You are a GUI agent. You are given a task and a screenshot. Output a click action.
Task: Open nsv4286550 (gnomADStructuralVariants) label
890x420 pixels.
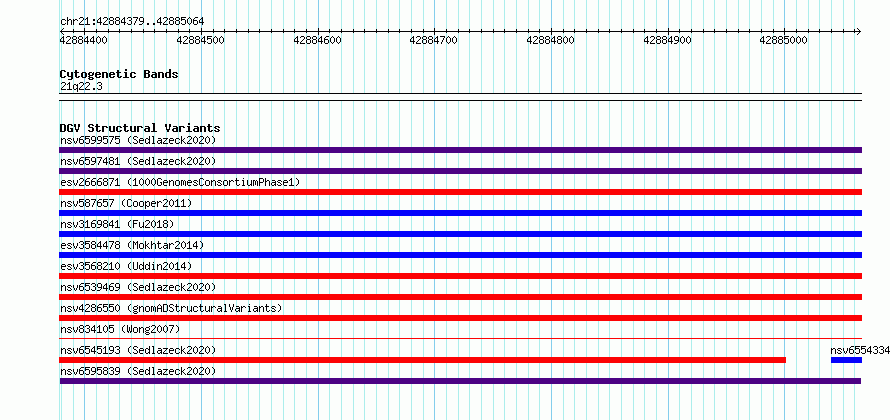click(x=171, y=308)
